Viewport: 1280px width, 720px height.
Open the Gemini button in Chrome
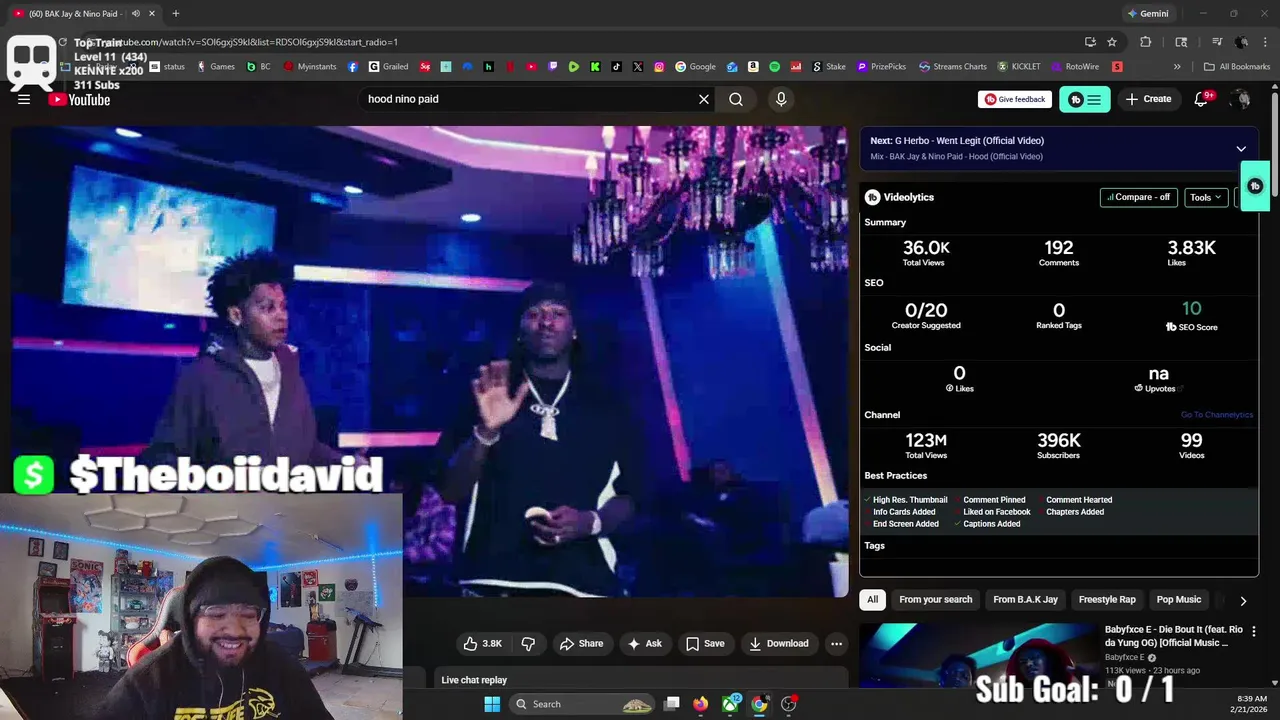point(1148,14)
